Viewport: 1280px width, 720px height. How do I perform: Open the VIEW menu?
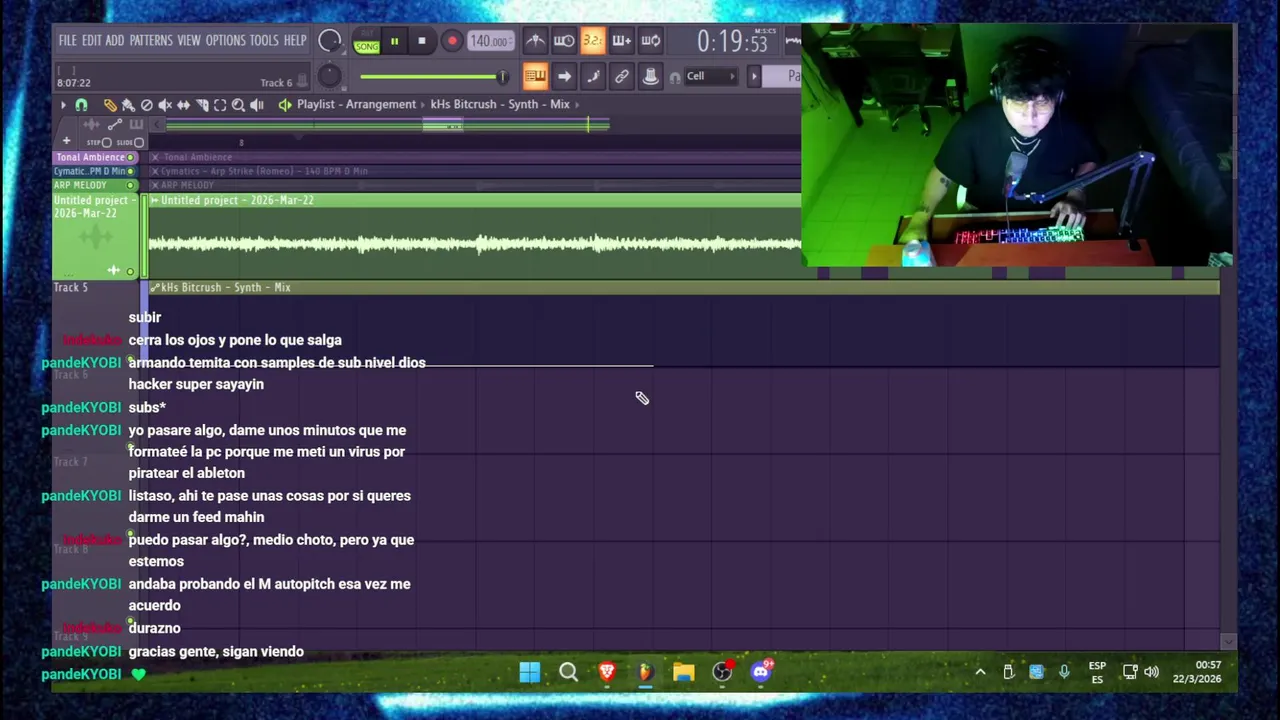tap(189, 41)
